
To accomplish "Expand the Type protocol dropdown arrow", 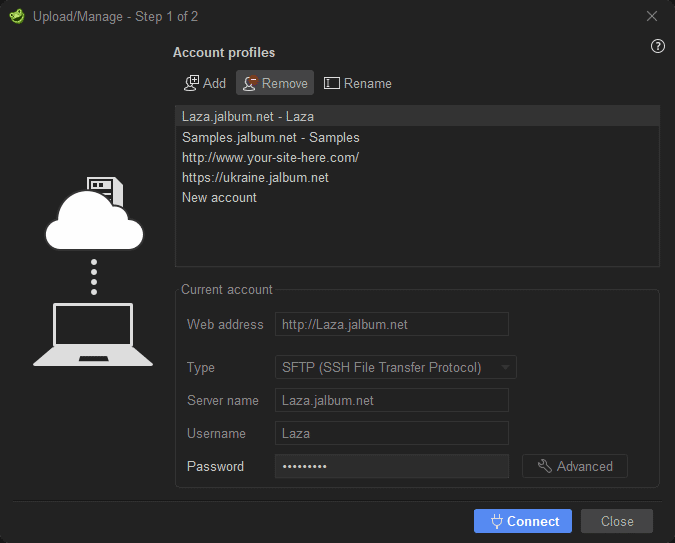I will coord(505,367).
